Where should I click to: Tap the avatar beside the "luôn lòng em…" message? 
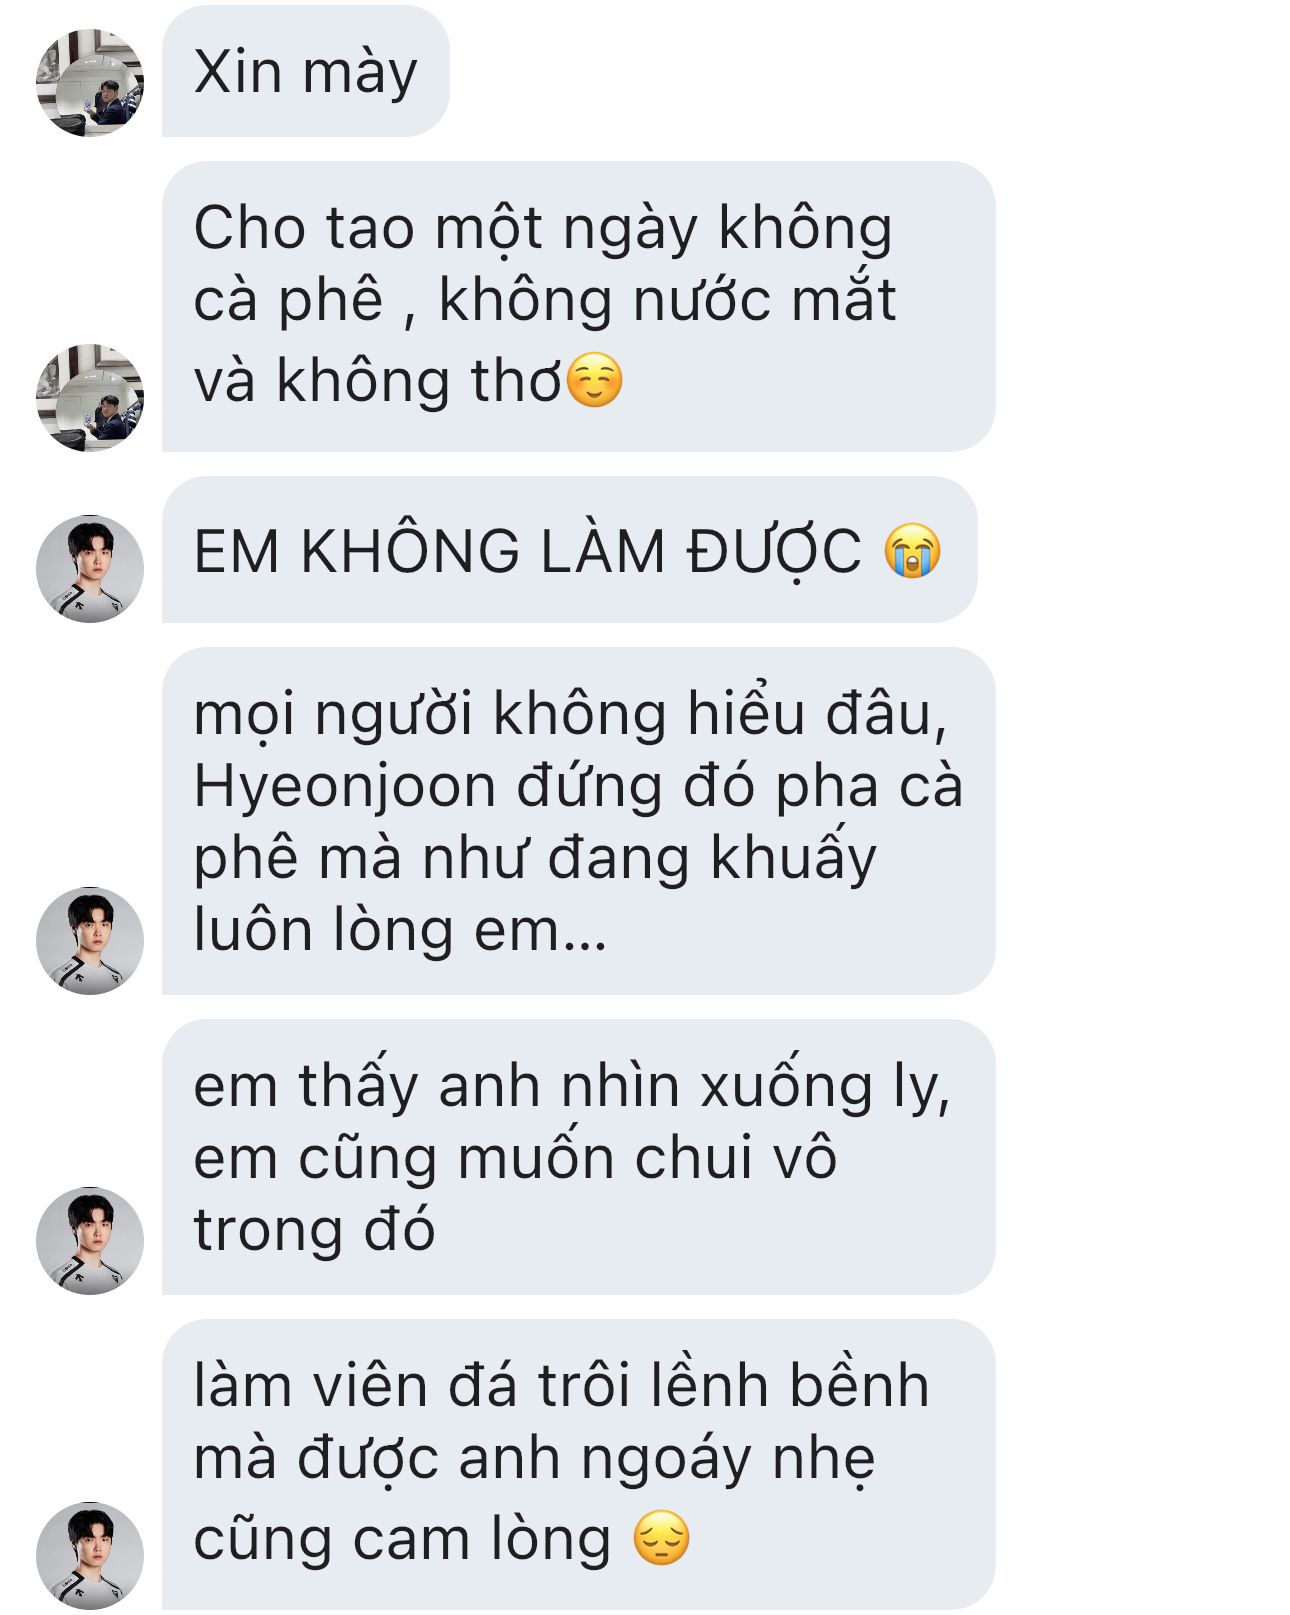pyautogui.click(x=90, y=940)
